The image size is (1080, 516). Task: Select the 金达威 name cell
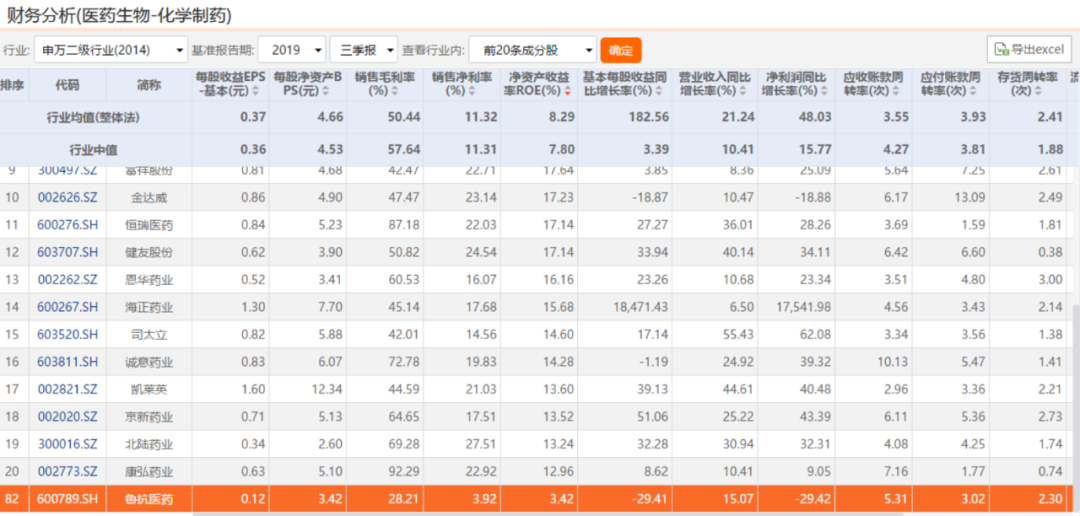[149, 198]
